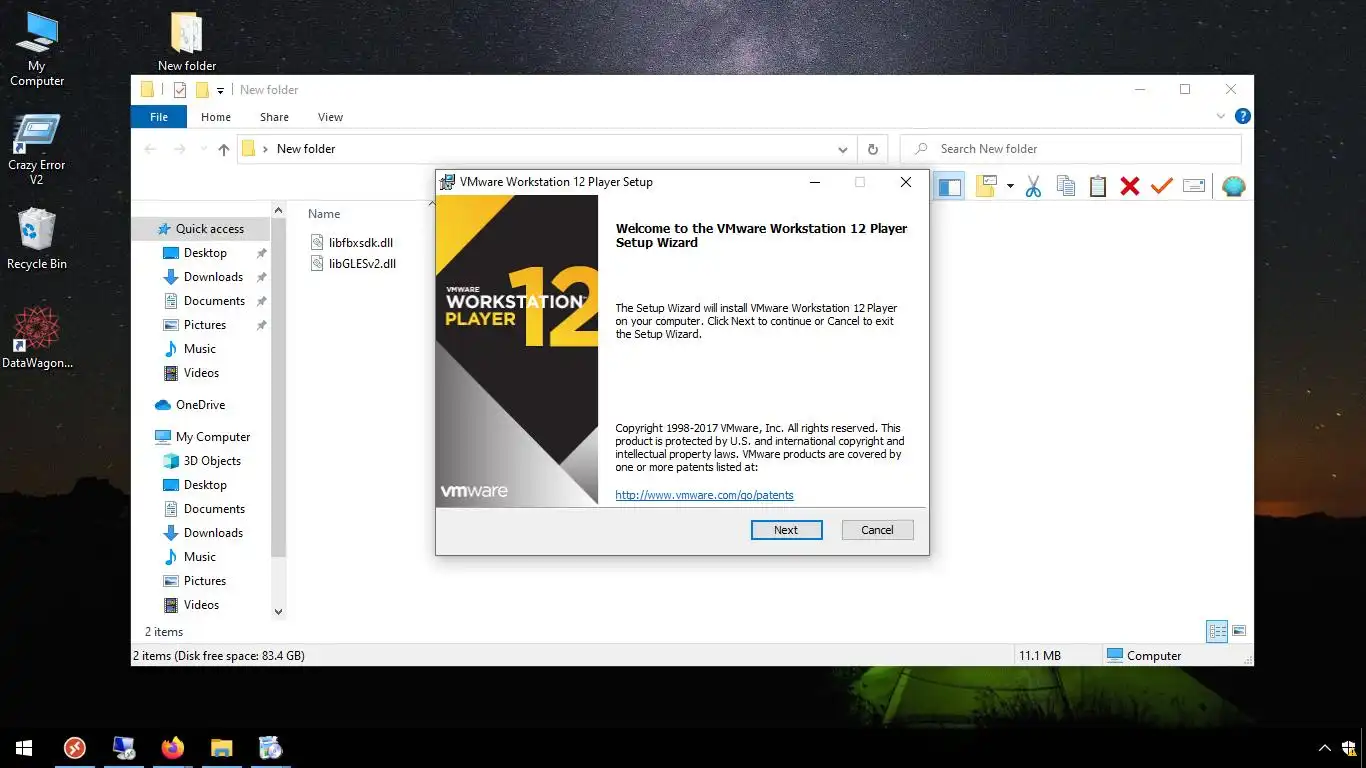Expand the ribbon using the chevron near help

click(x=1221, y=117)
